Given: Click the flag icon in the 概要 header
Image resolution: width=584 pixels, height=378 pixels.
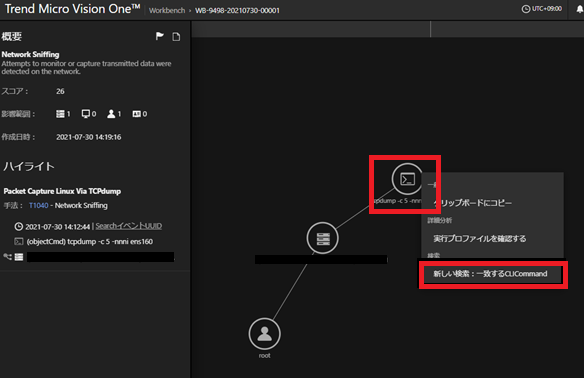Looking at the screenshot, I should 160,36.
